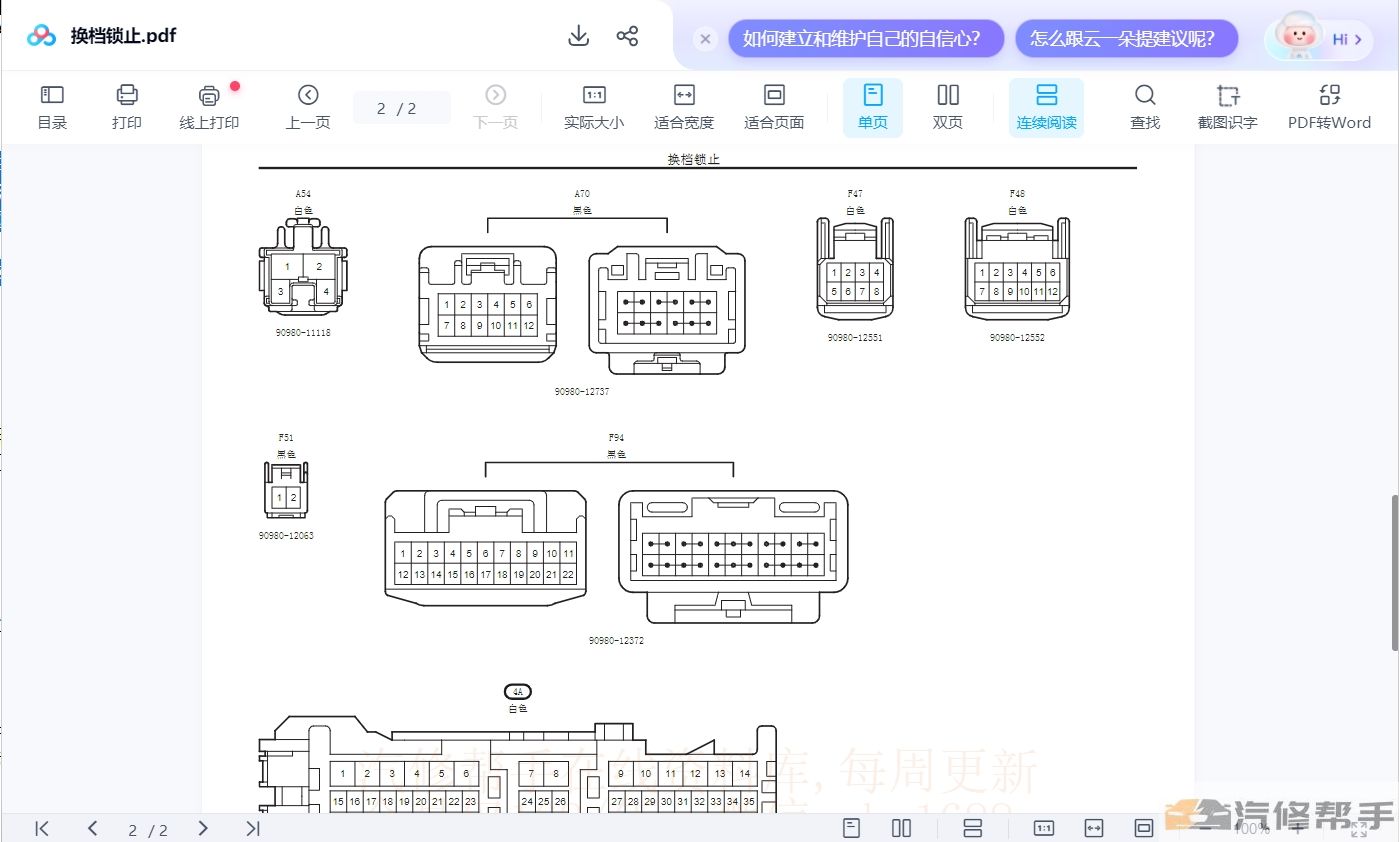Switch to 双页 double page view
1399x842 pixels.
pos(948,107)
